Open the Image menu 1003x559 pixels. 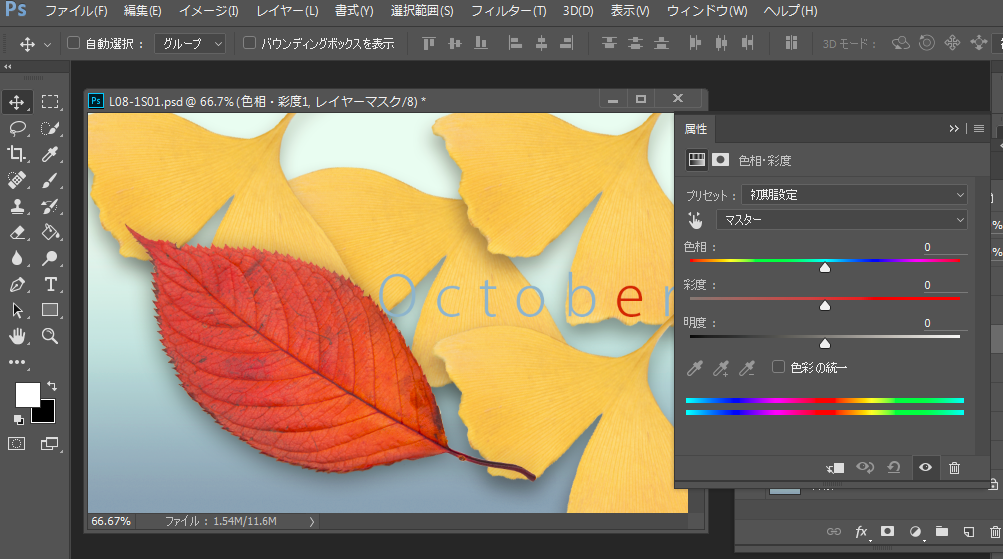pyautogui.click(x=209, y=11)
